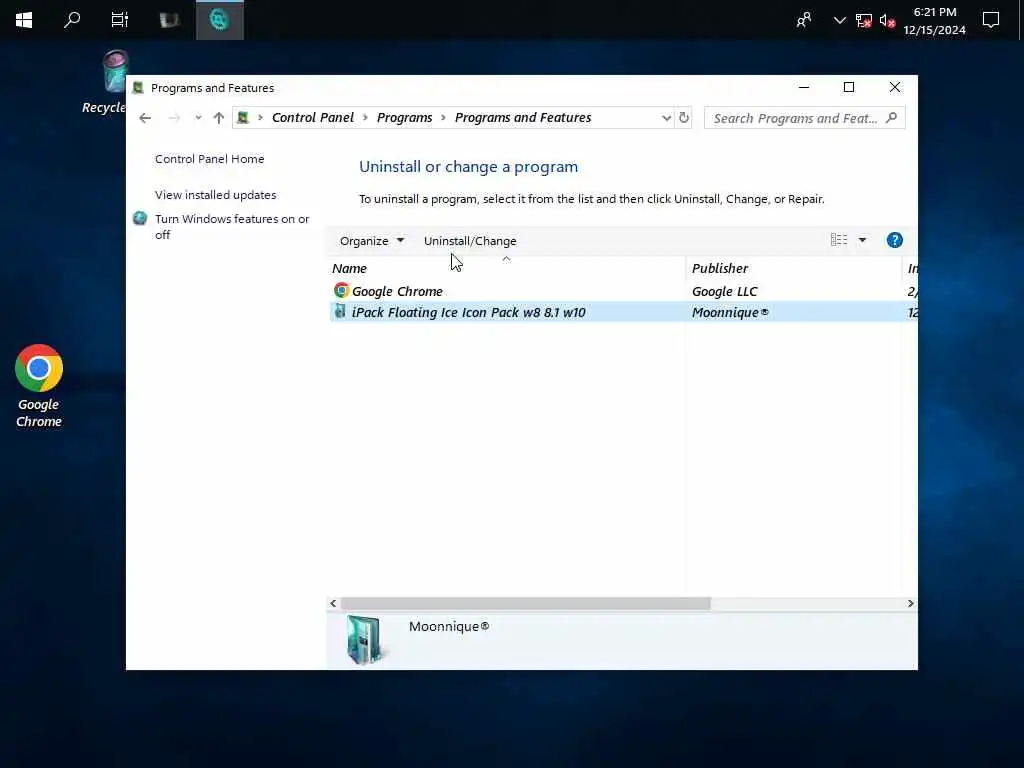
Task: Click the address bar Control Panel icon
Action: tap(243, 118)
